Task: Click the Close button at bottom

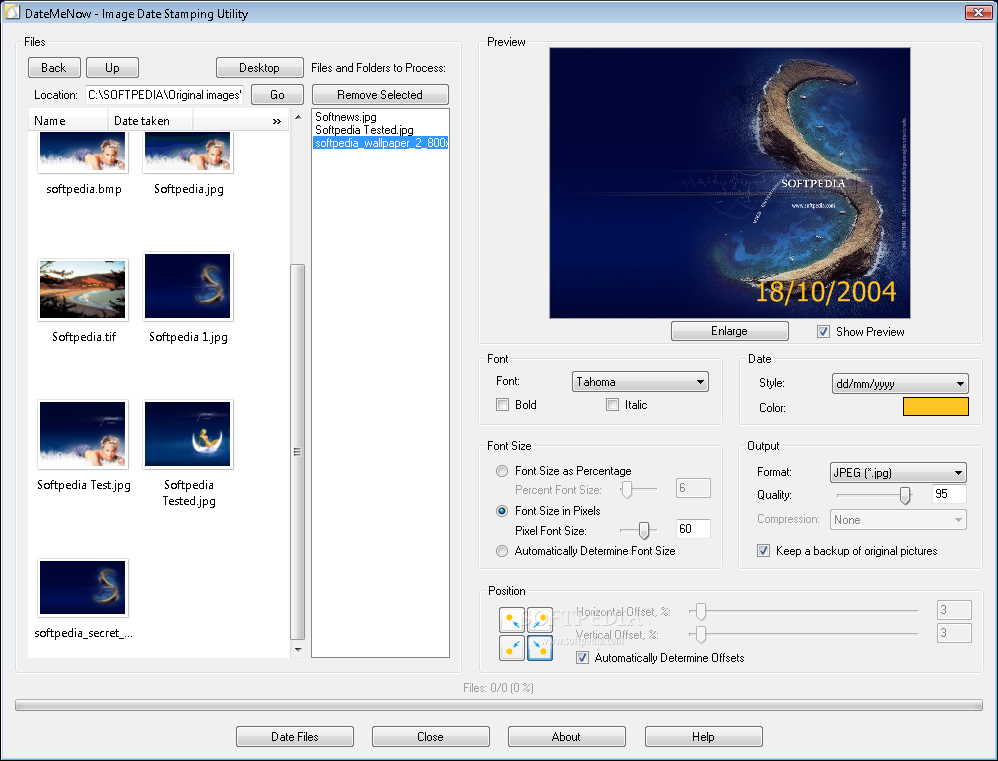Action: tap(430, 736)
